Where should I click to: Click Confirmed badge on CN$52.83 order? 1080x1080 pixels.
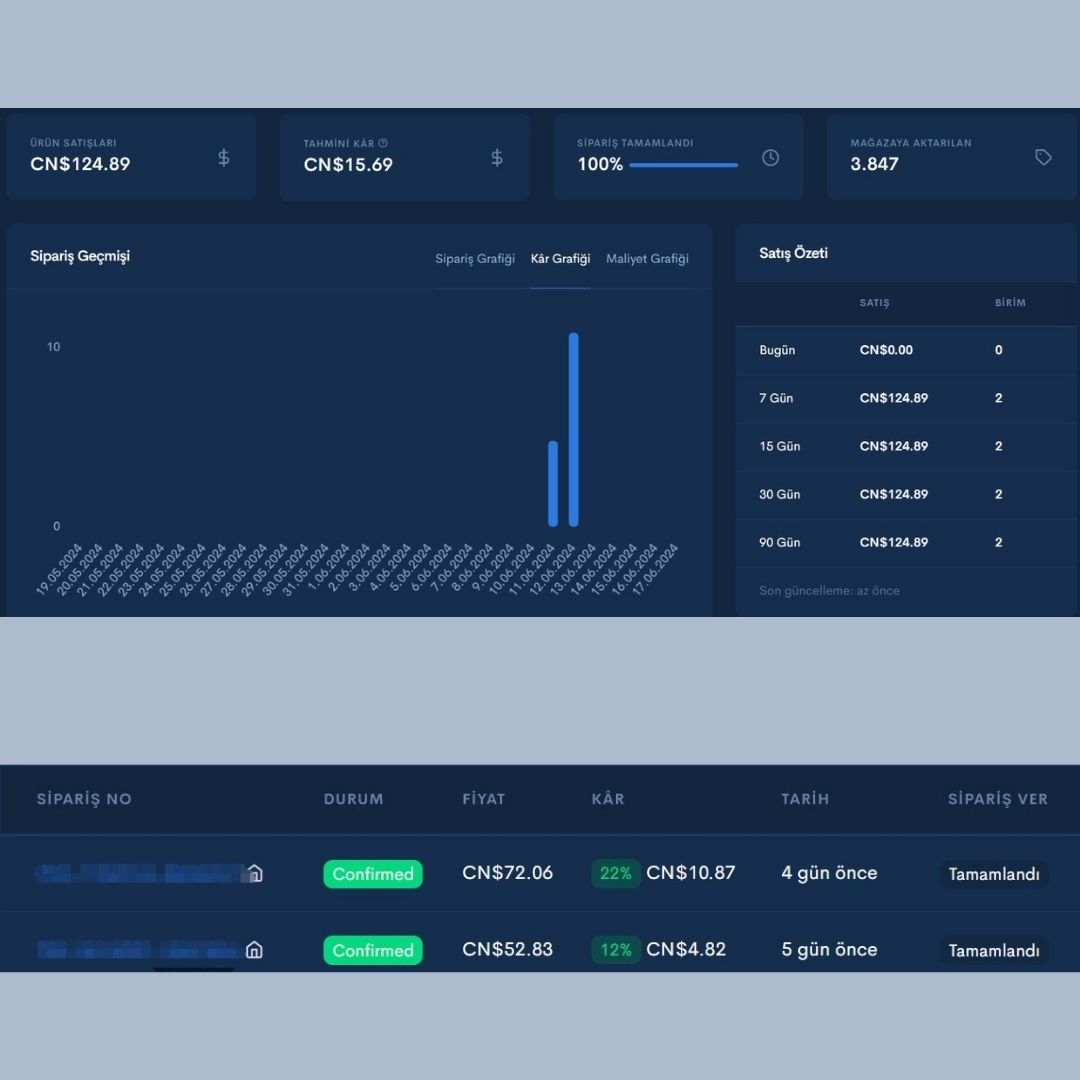point(373,950)
